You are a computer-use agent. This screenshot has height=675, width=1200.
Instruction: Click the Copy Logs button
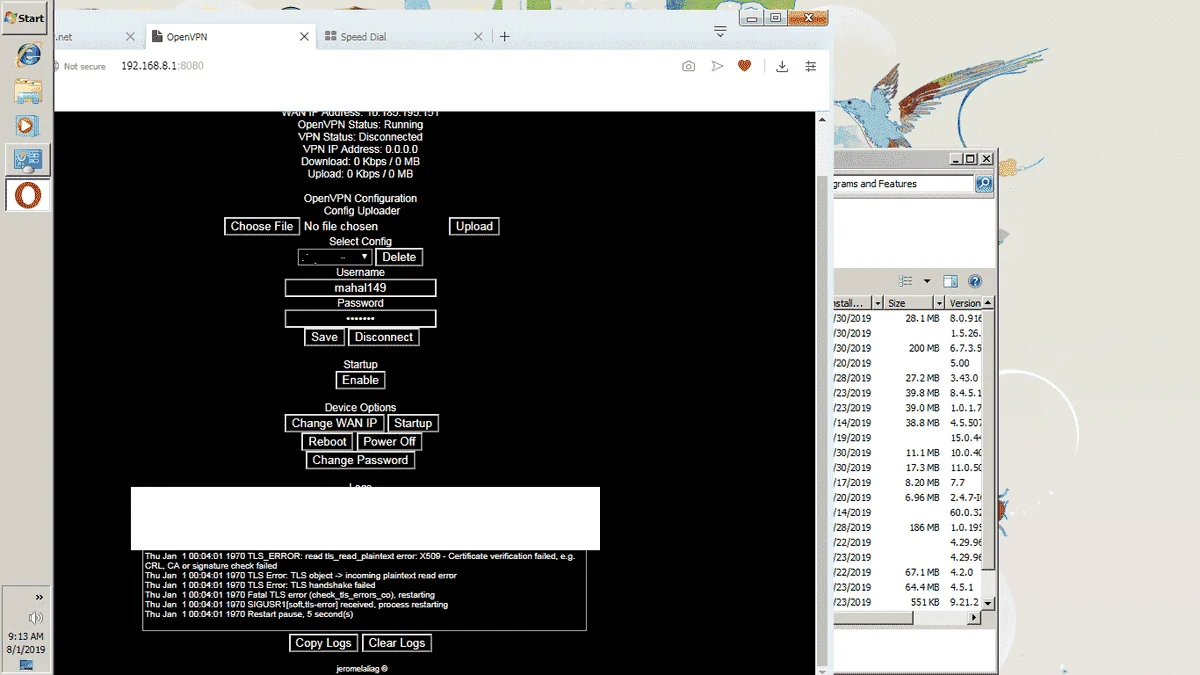point(323,643)
